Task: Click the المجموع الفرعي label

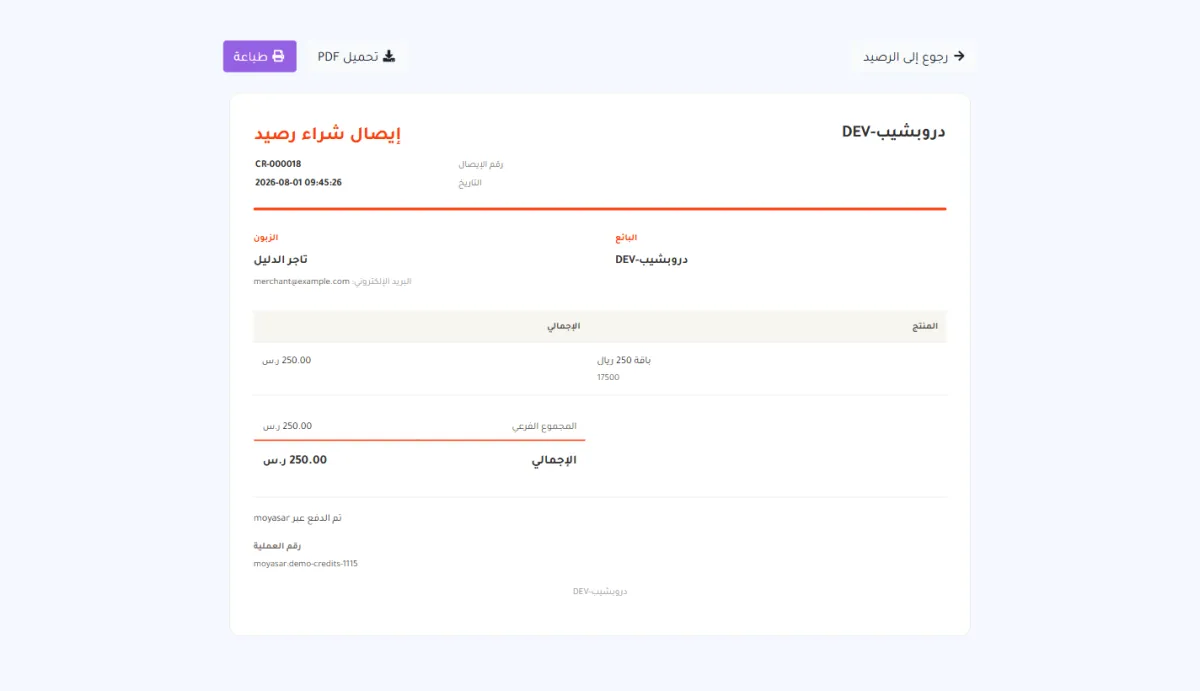Action: pyautogui.click(x=544, y=426)
